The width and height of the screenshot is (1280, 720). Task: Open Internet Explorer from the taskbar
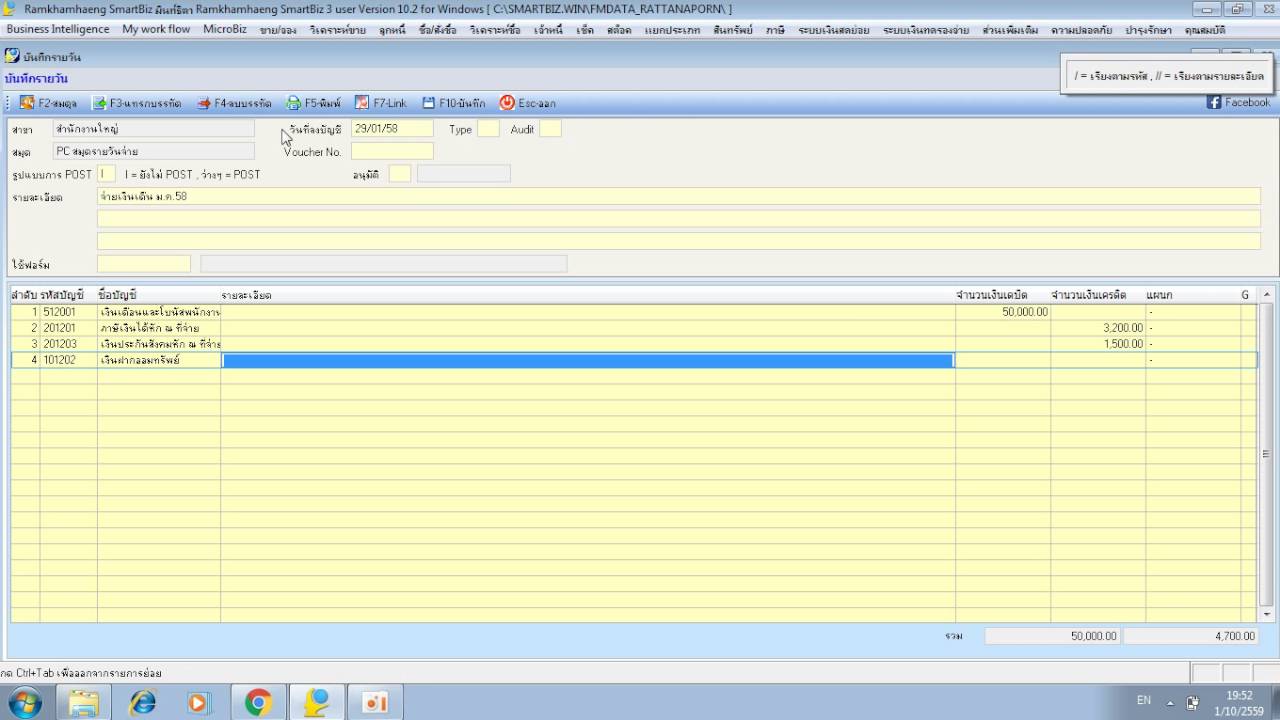click(x=143, y=703)
